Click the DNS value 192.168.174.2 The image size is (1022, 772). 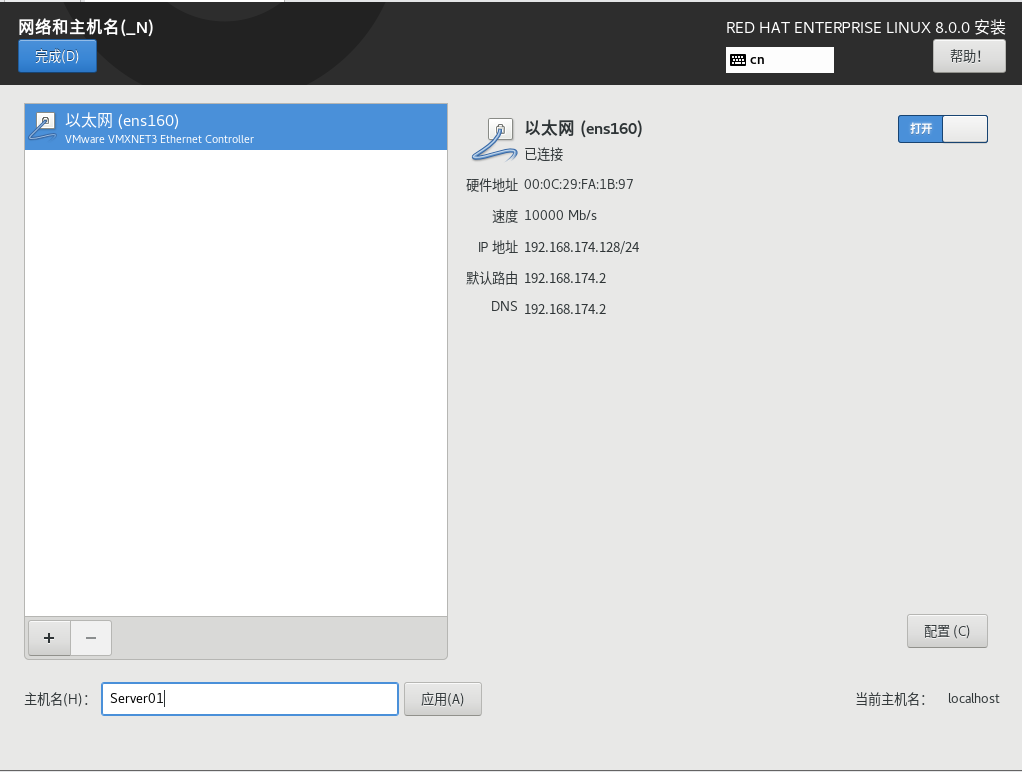click(565, 309)
